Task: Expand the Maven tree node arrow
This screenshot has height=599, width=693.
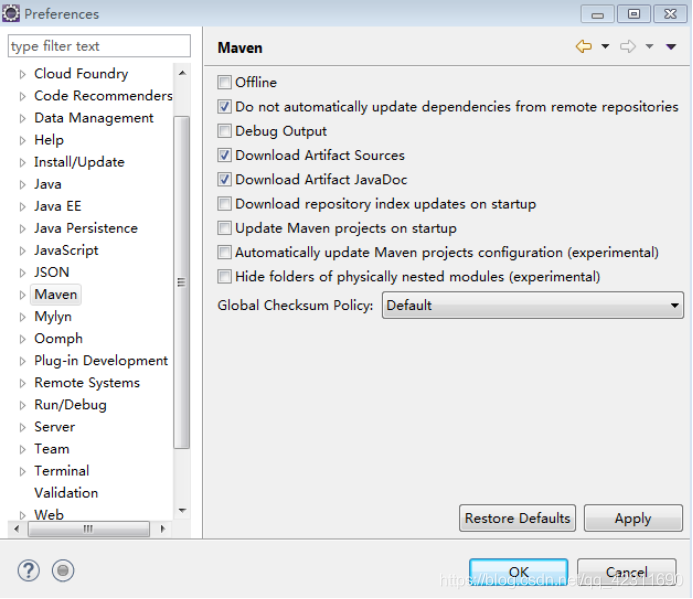Action: coord(23,295)
